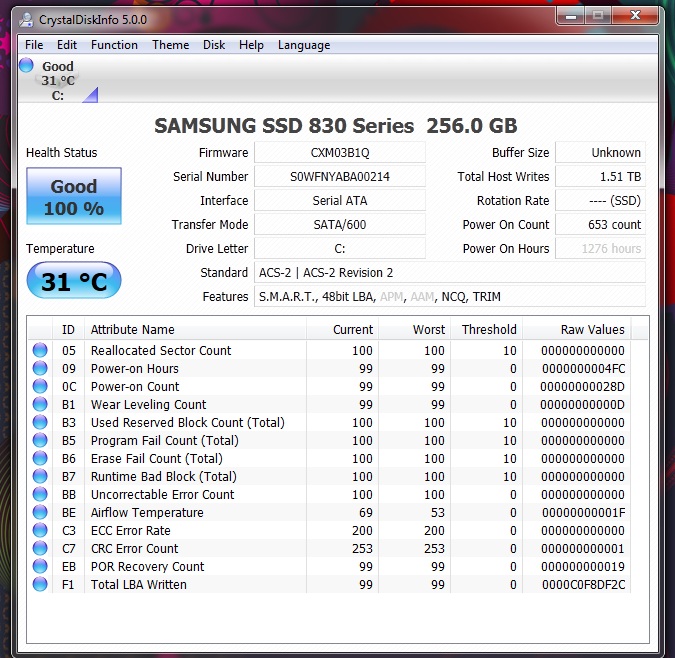This screenshot has width=675, height=658.
Task: Select the Total LBA Written attribute name
Action: tap(139, 585)
